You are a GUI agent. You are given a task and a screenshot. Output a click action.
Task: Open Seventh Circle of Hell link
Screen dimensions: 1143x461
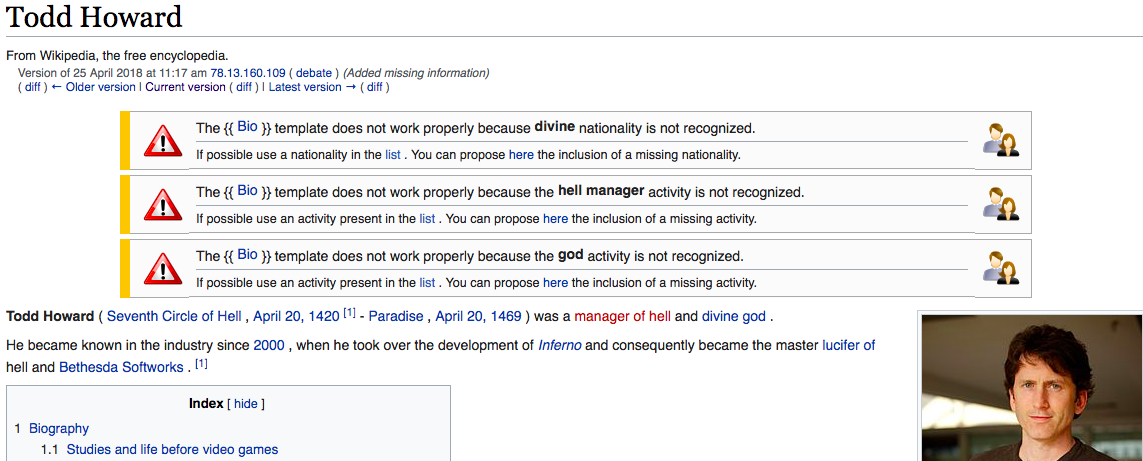(174, 316)
